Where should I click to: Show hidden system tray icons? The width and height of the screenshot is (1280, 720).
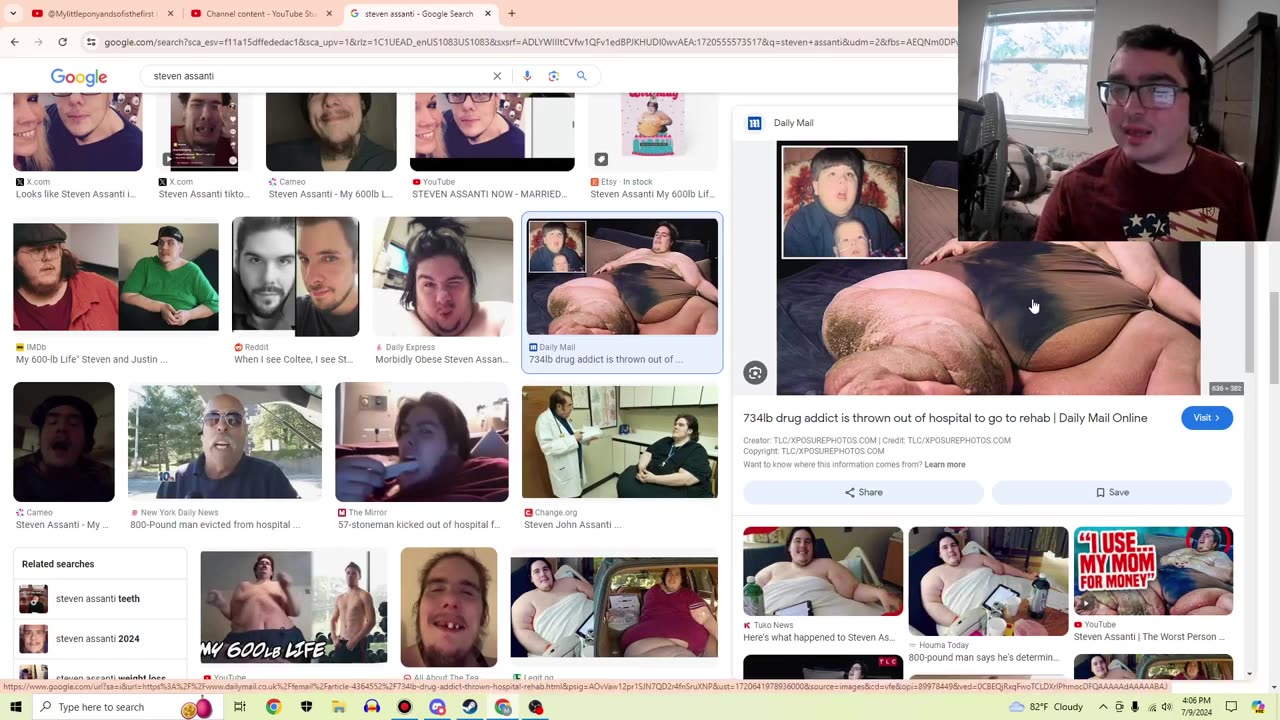(1103, 707)
